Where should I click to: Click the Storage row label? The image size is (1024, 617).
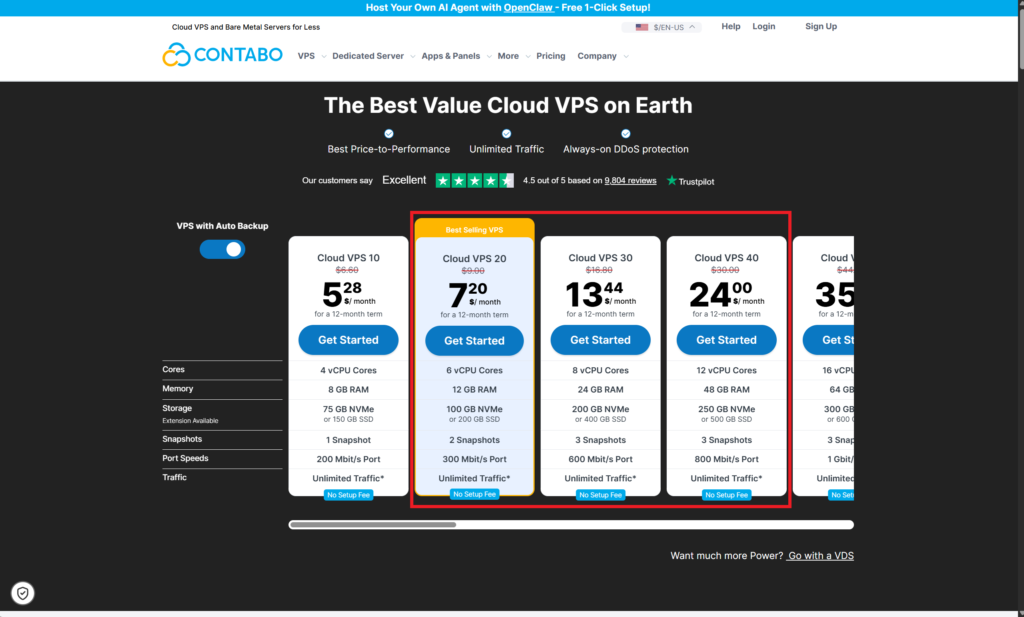click(177, 408)
